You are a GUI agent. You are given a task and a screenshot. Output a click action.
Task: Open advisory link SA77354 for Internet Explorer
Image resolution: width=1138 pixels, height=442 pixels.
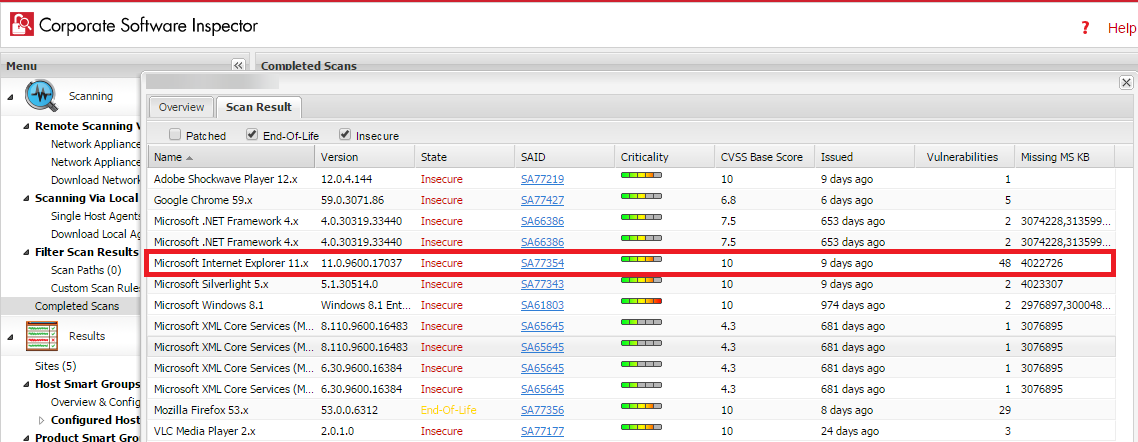pos(542,263)
